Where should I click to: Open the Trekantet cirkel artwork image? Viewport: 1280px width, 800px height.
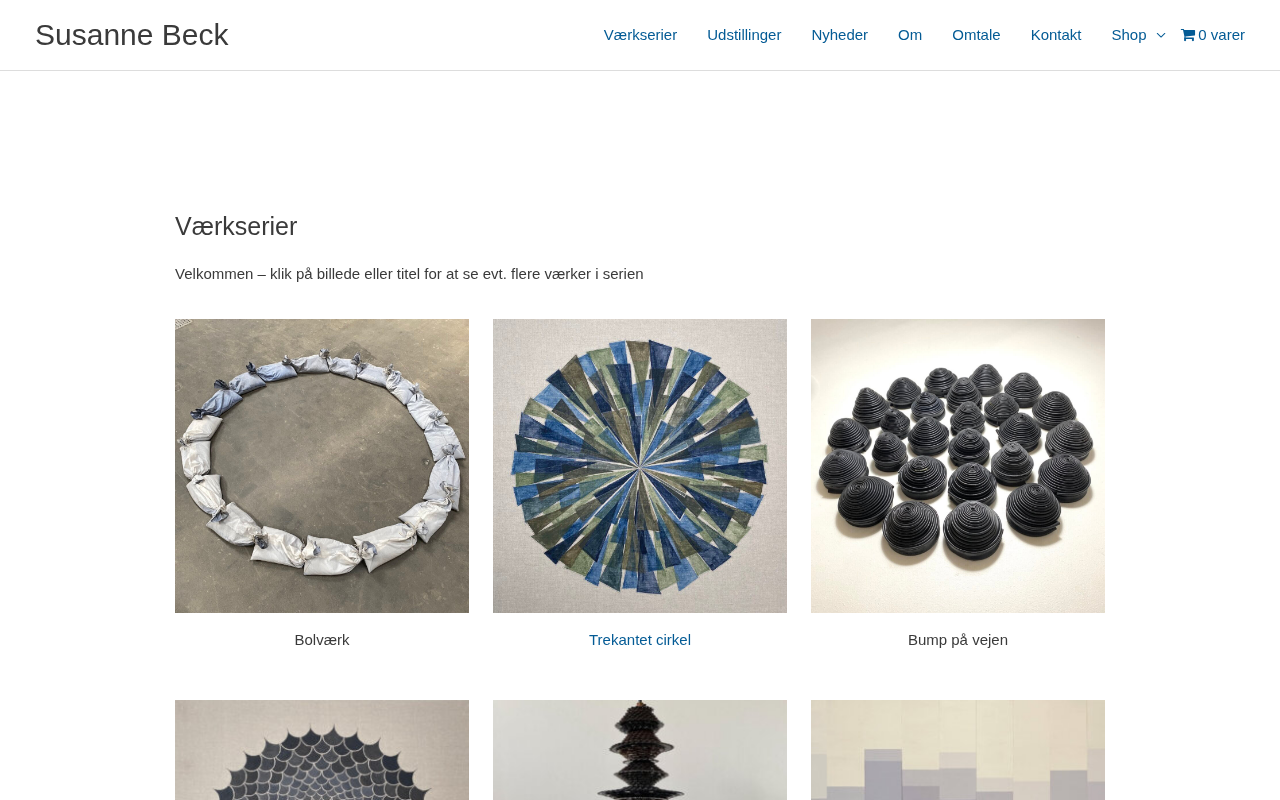640,466
